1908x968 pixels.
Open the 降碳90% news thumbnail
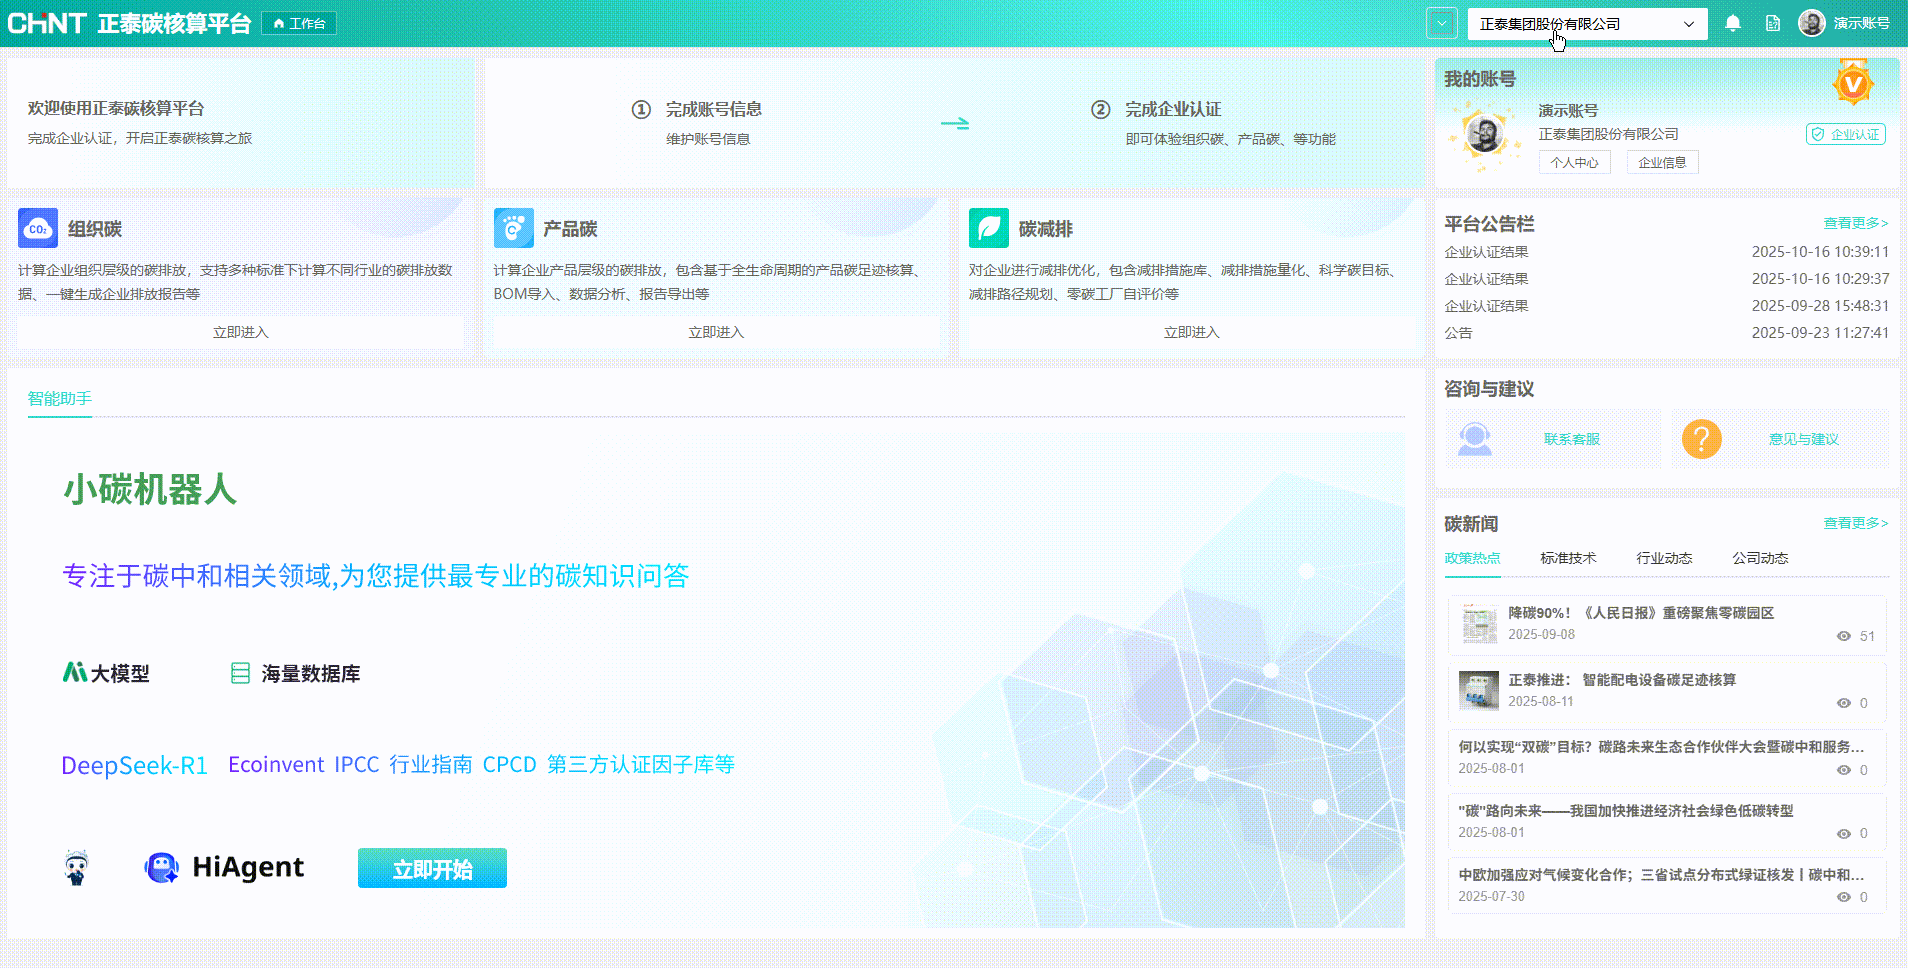pos(1478,623)
